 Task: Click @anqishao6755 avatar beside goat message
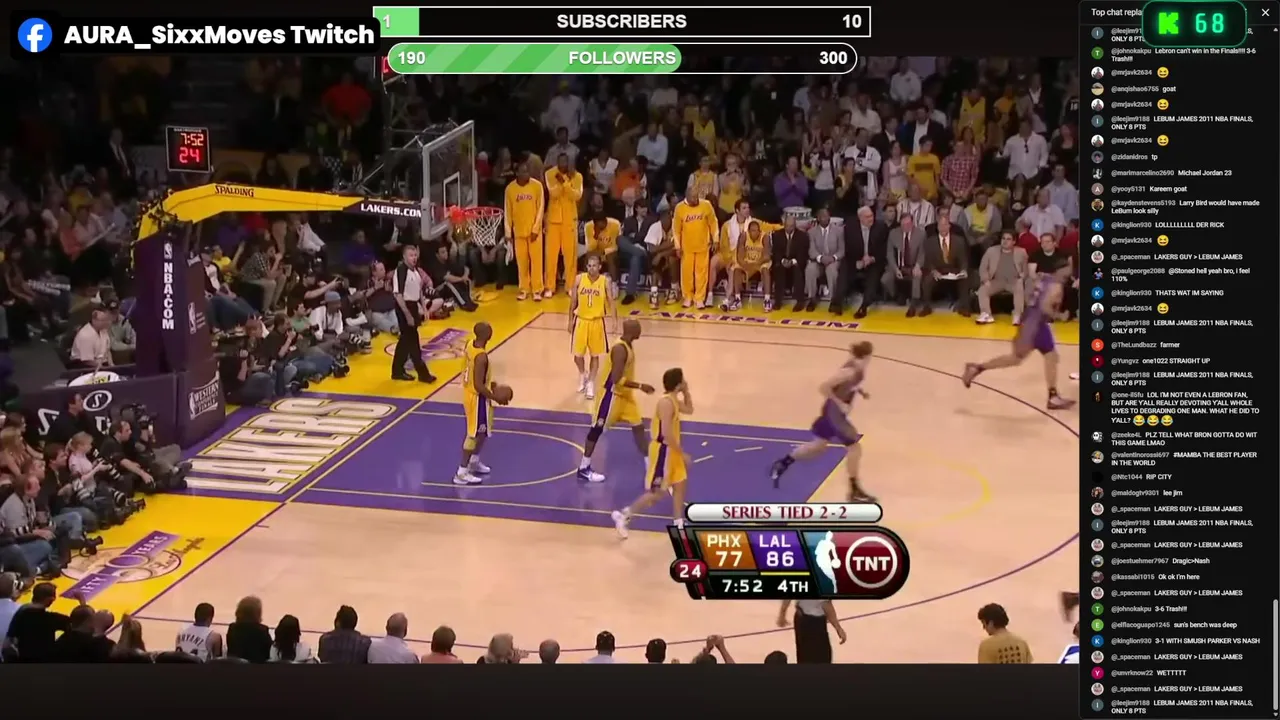pos(1097,89)
